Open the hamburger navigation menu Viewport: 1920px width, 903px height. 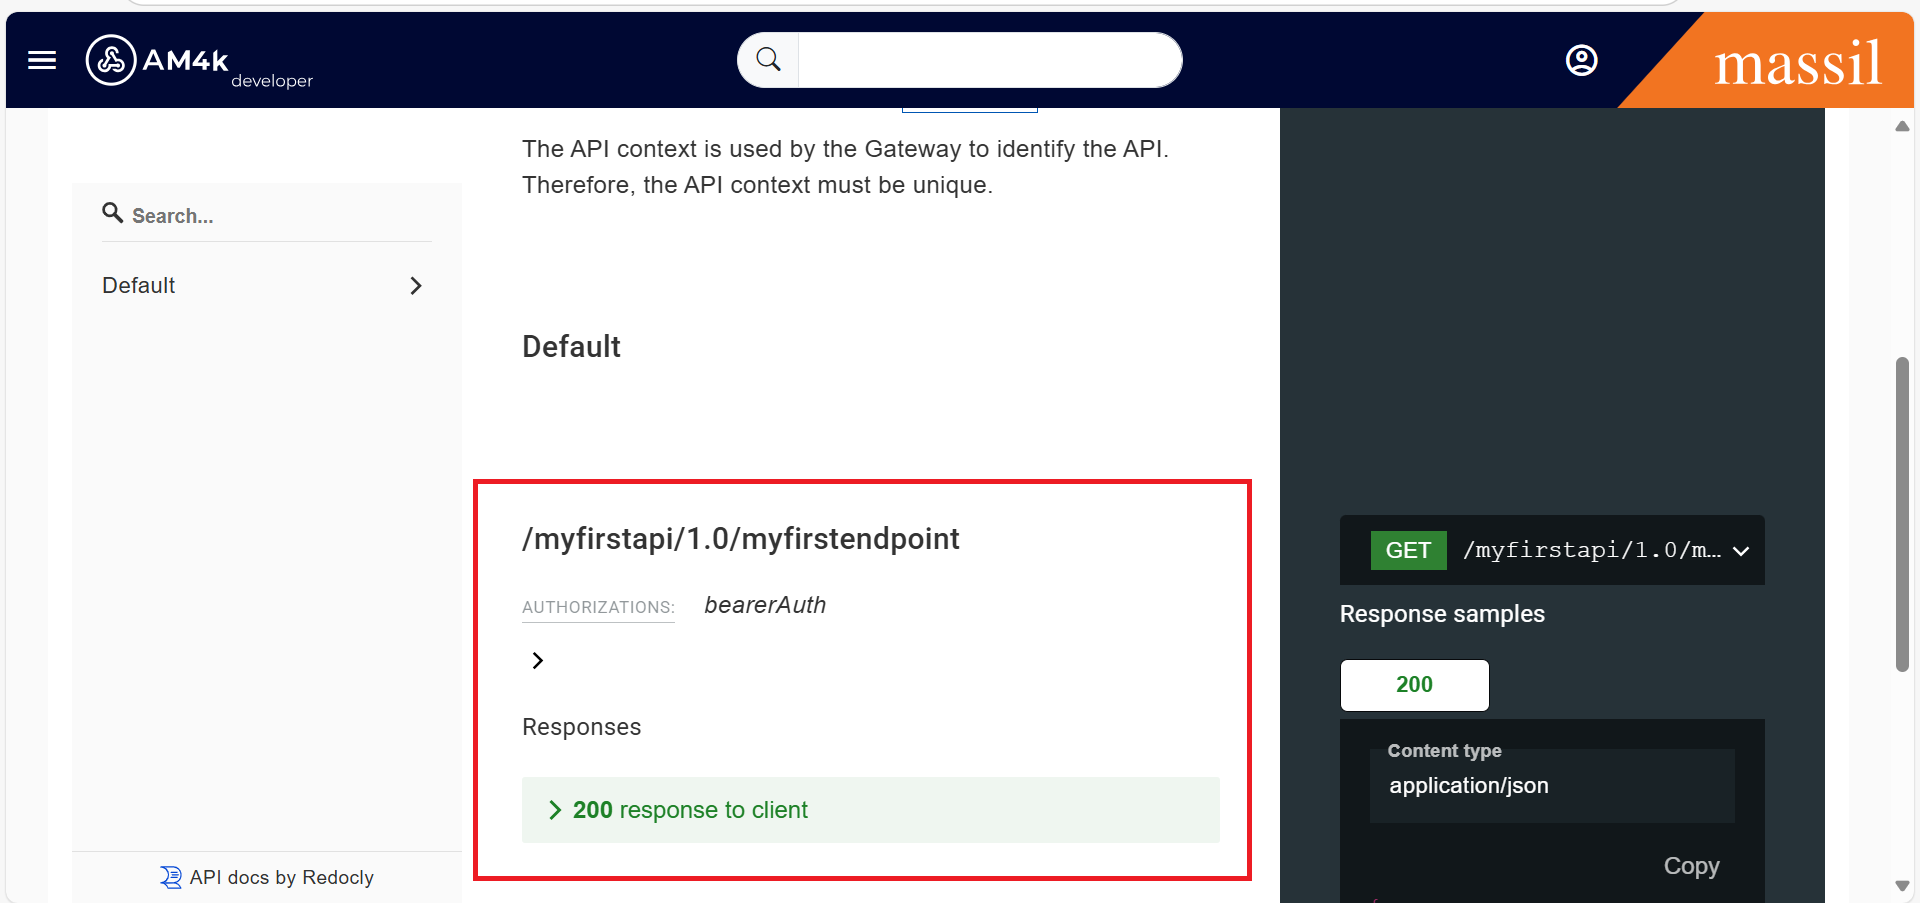tap(42, 61)
